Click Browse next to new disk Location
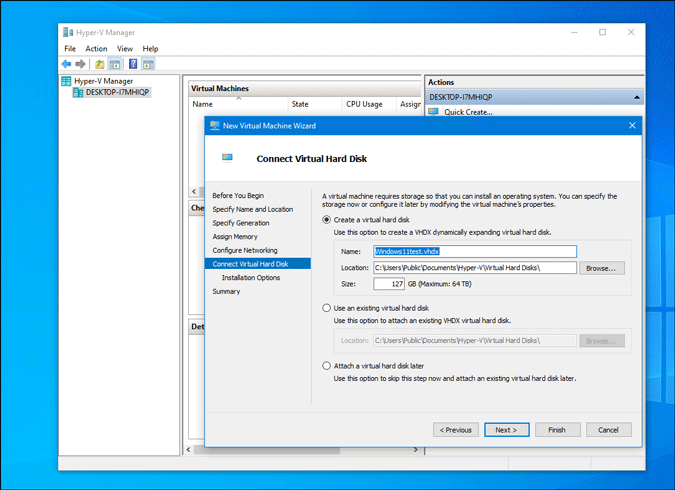675x490 pixels. [601, 268]
